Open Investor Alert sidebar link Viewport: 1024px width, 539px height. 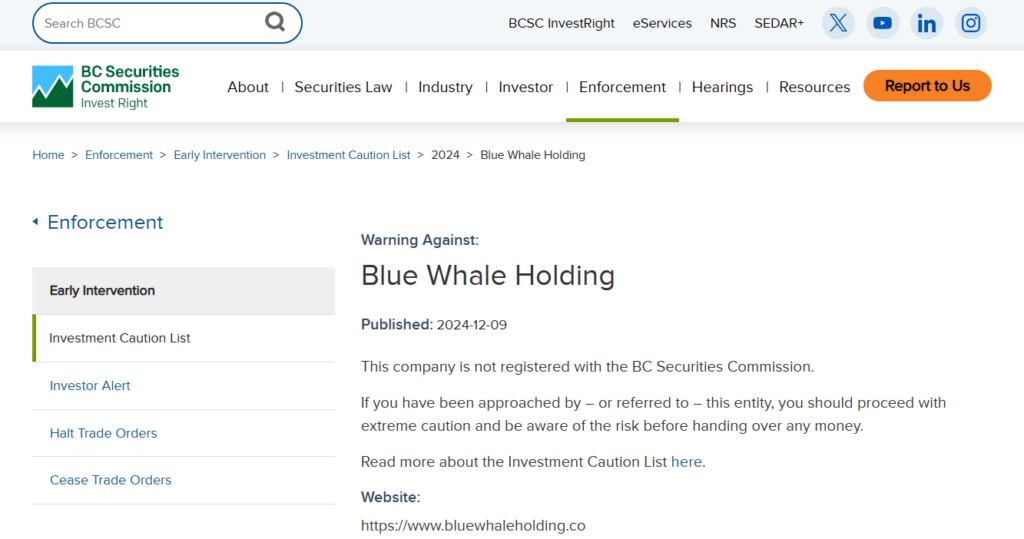click(x=90, y=385)
